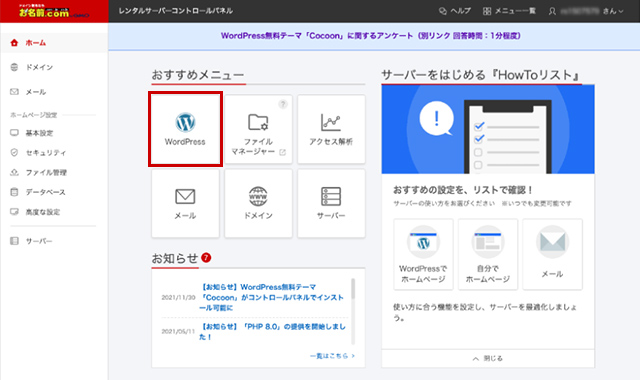
Task: Open the Cocoon theme notice dated 2021/11/30
Action: [272, 297]
